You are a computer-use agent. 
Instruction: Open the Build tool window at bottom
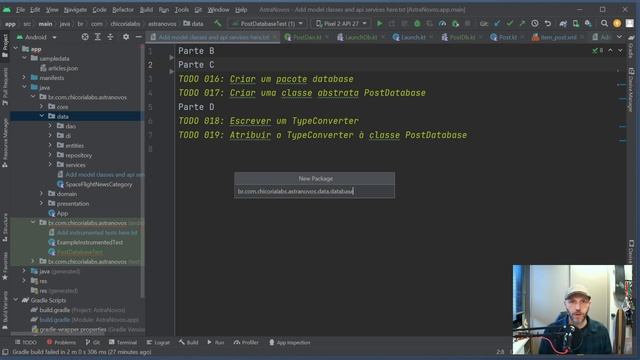(x=189, y=342)
